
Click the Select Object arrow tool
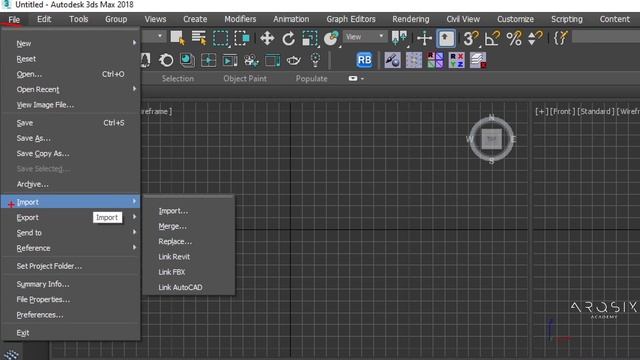click(x=178, y=38)
